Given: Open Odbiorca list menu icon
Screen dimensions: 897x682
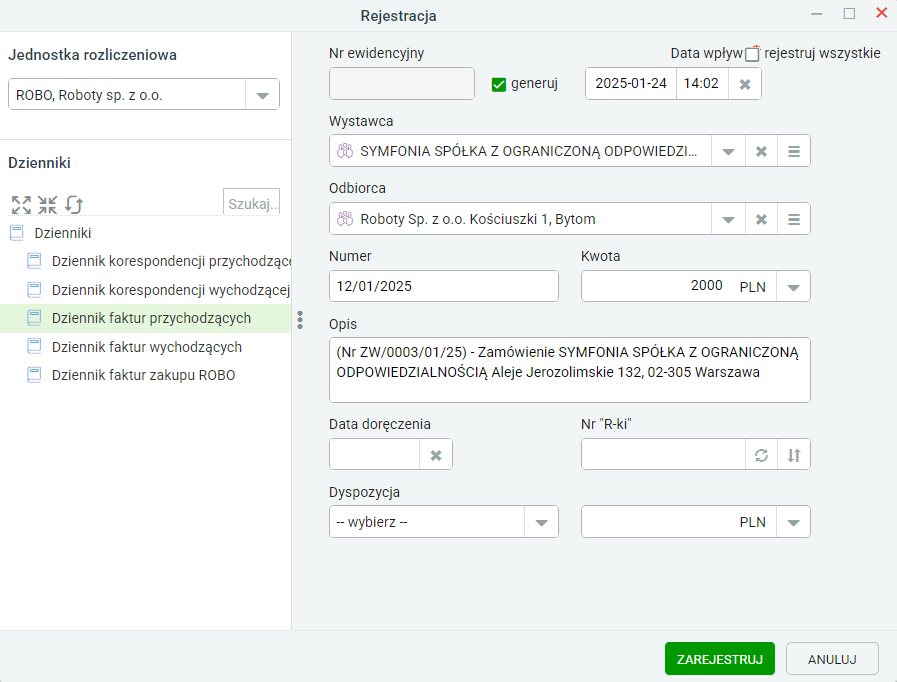Looking at the screenshot, I should click(x=793, y=219).
